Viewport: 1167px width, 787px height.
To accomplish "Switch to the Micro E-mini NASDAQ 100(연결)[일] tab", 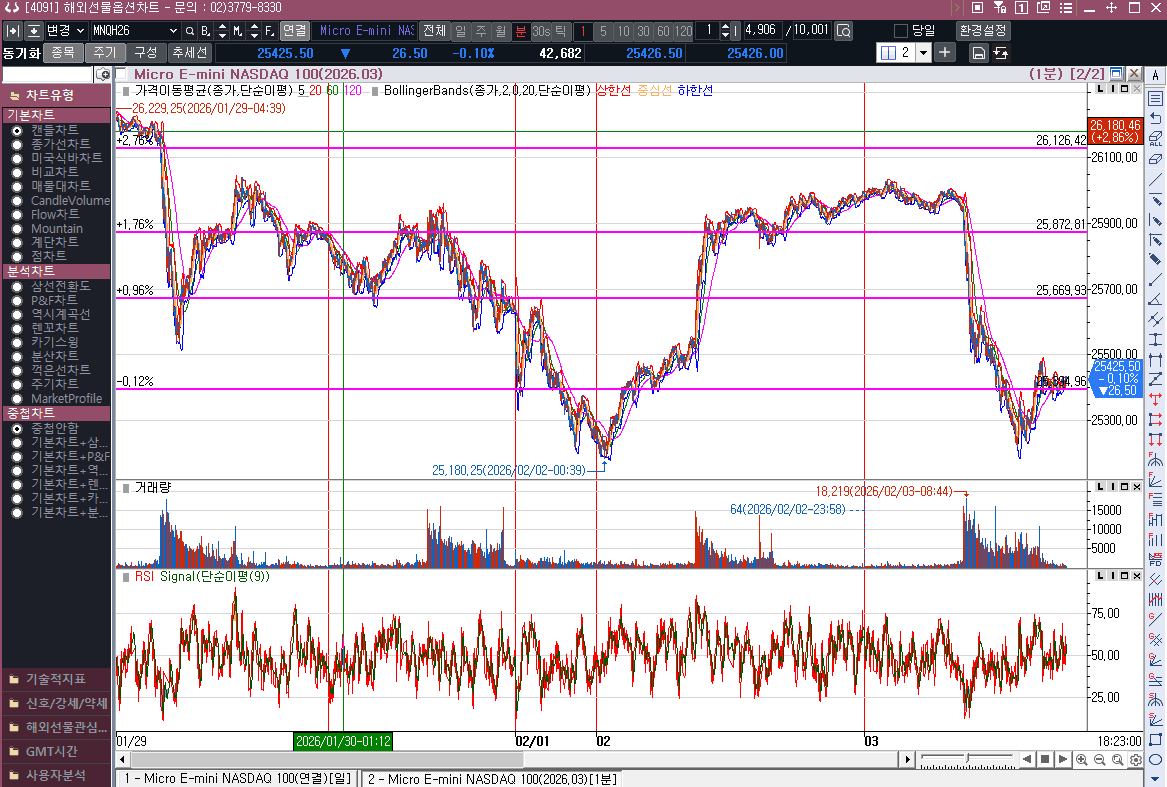I will tap(236, 778).
